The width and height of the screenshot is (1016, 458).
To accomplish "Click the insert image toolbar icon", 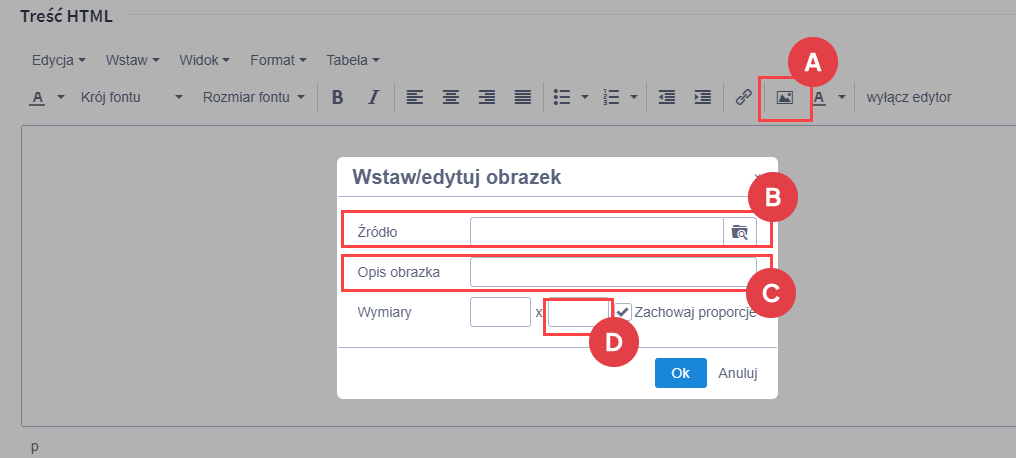I will click(785, 97).
